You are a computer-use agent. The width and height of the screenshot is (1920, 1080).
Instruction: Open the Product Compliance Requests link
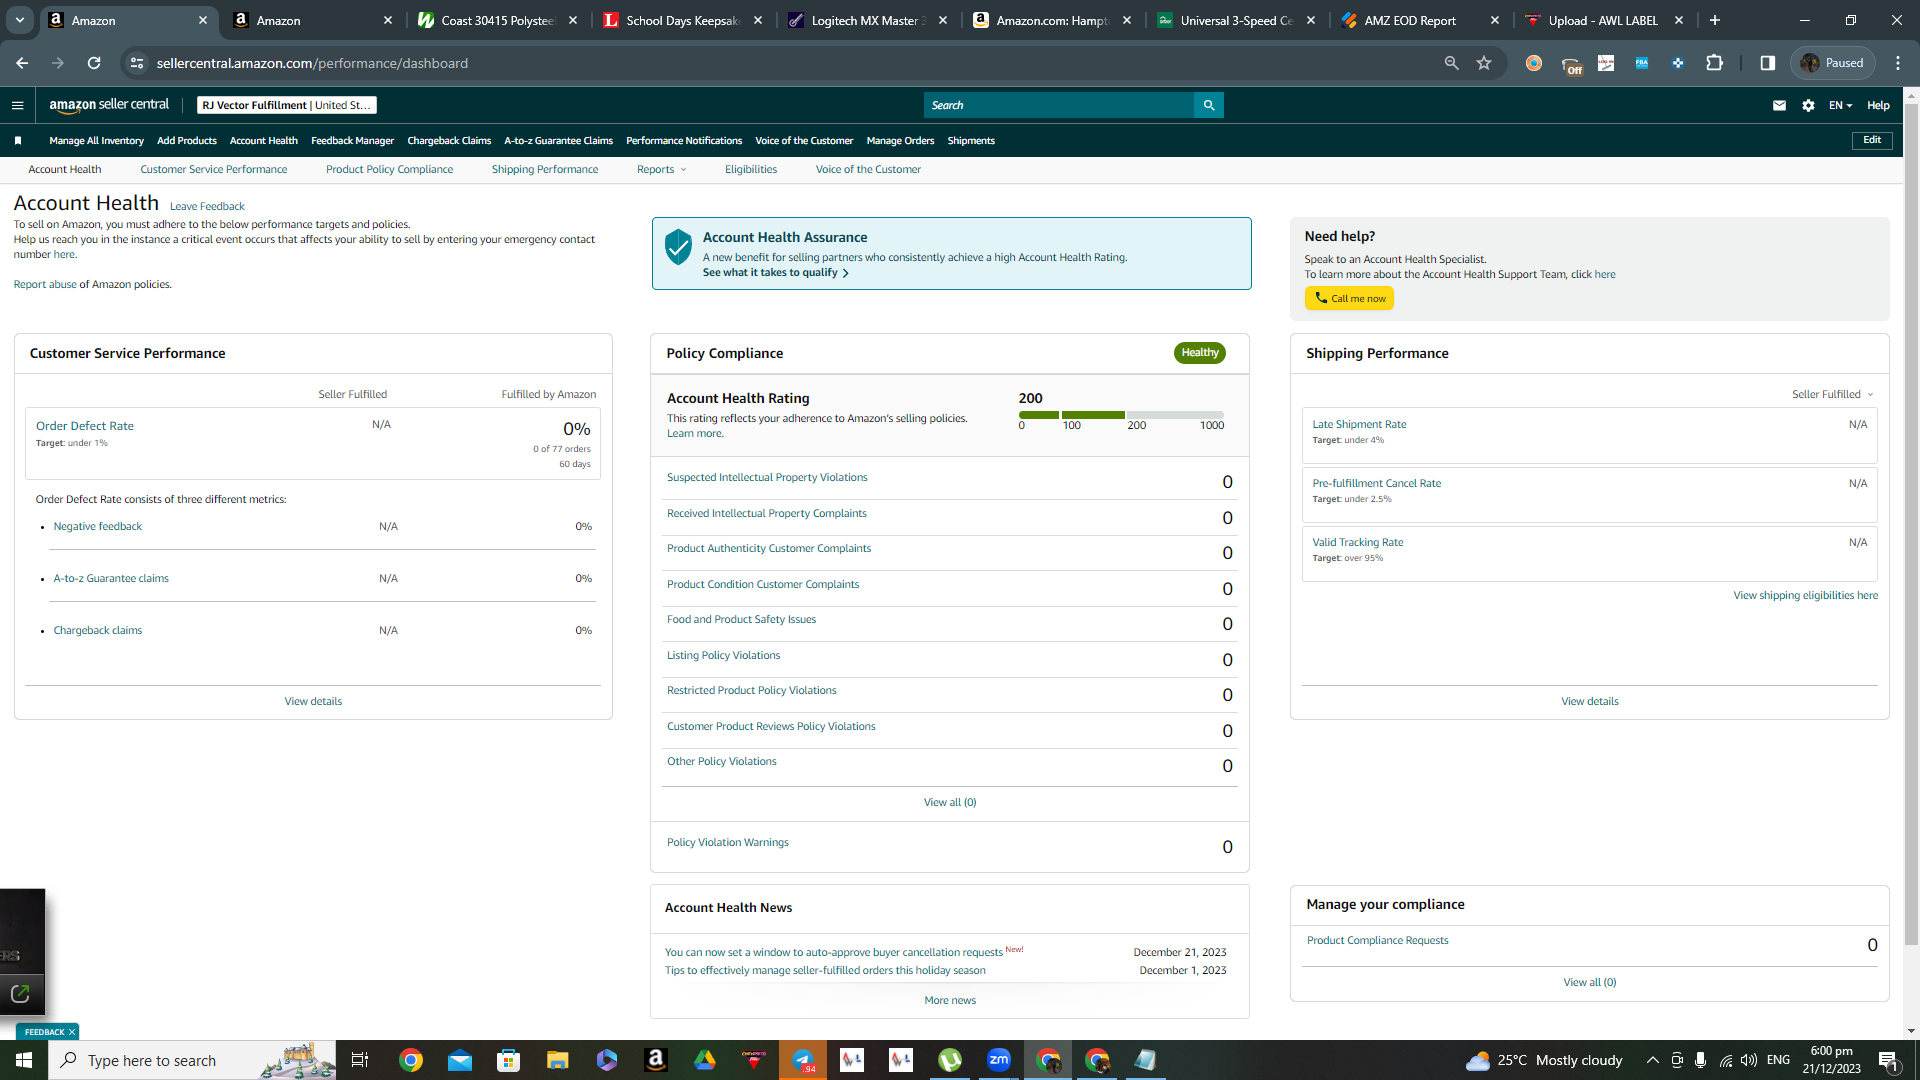pos(1377,941)
